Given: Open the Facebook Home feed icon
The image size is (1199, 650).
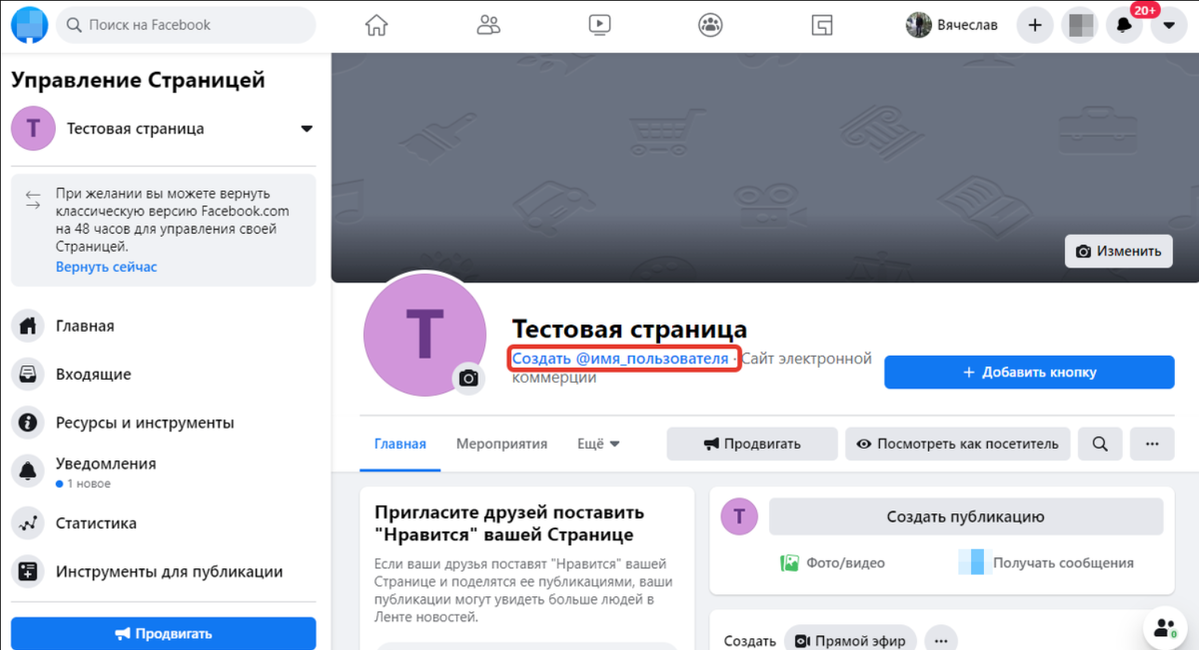Looking at the screenshot, I should [376, 25].
